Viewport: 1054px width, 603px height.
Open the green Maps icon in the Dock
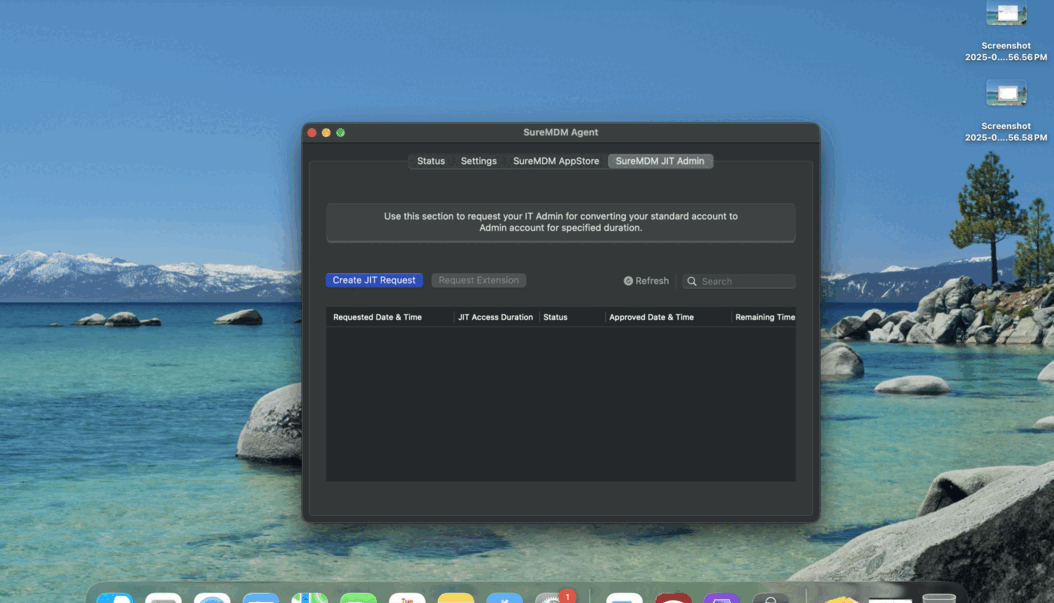click(309, 599)
